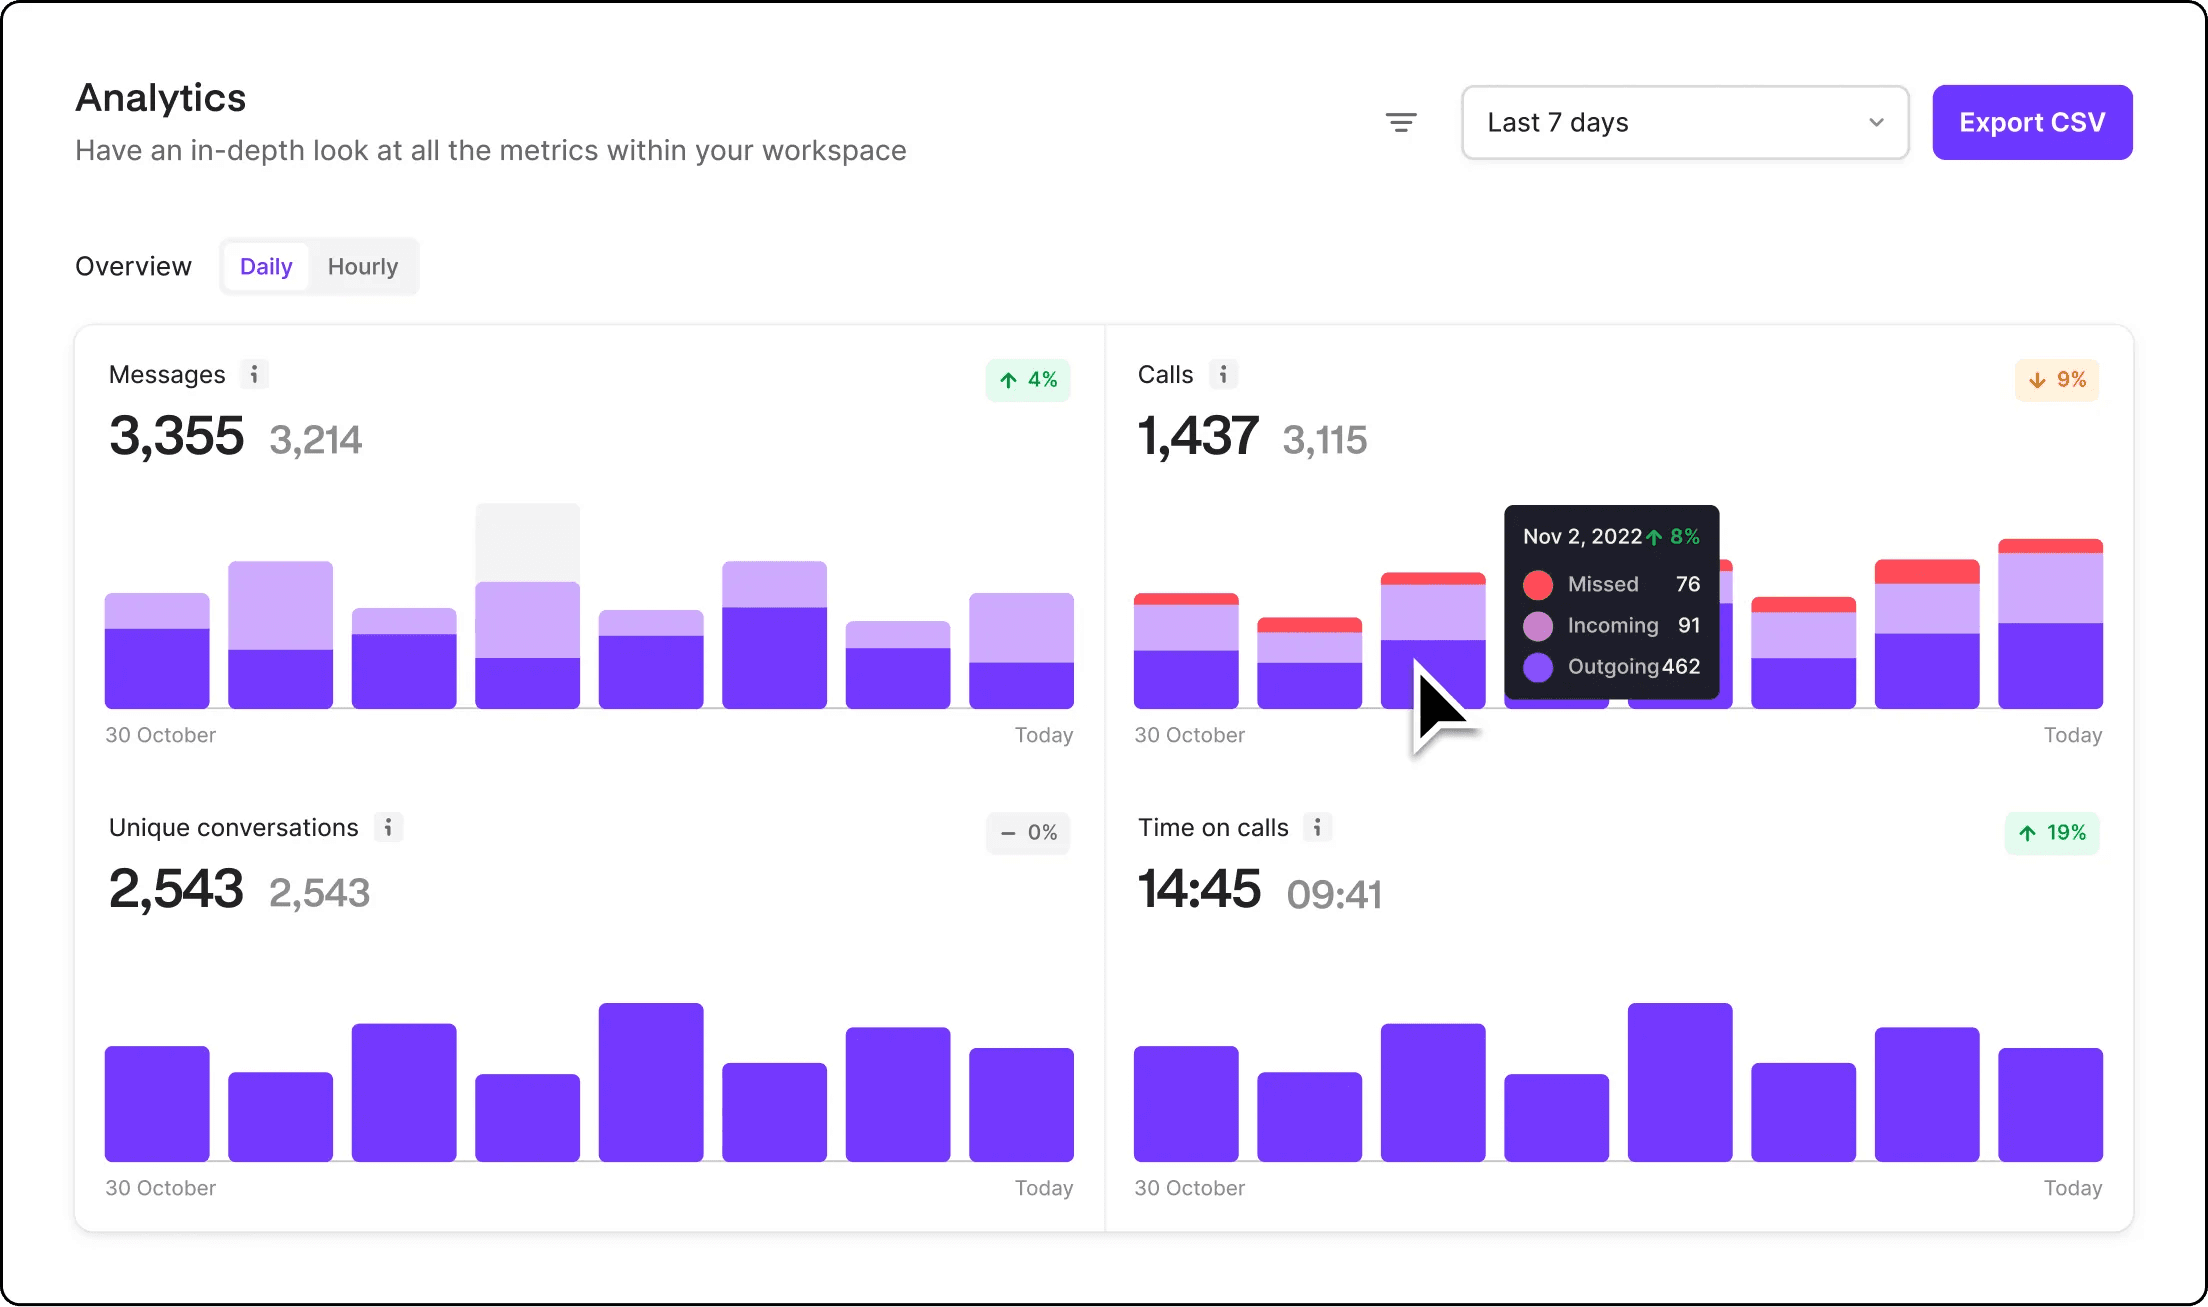The height and width of the screenshot is (1307, 2208).
Task: Click the date range chevron arrow
Action: pos(1876,122)
